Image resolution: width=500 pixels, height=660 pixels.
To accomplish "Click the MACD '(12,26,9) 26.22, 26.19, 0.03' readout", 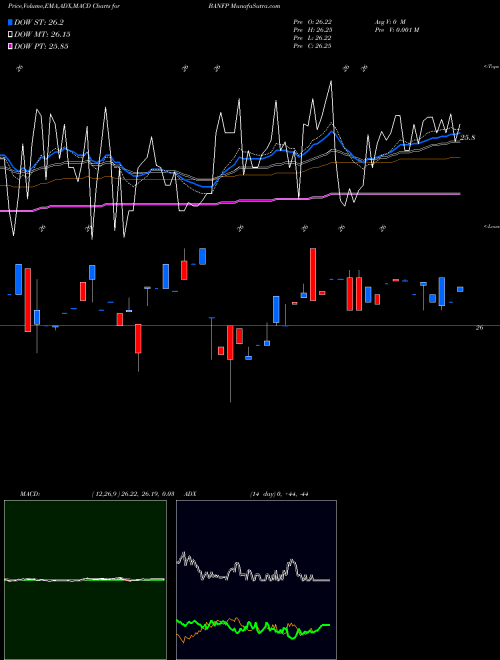I will 133,494.
